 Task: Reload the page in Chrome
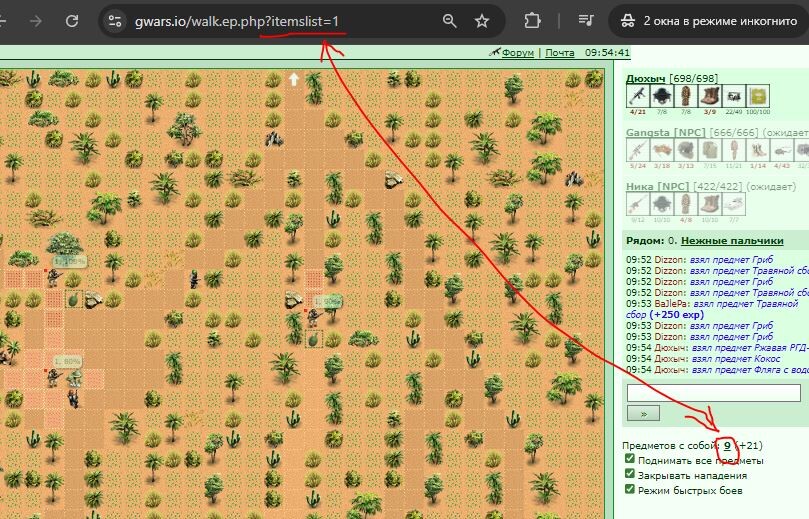72,21
